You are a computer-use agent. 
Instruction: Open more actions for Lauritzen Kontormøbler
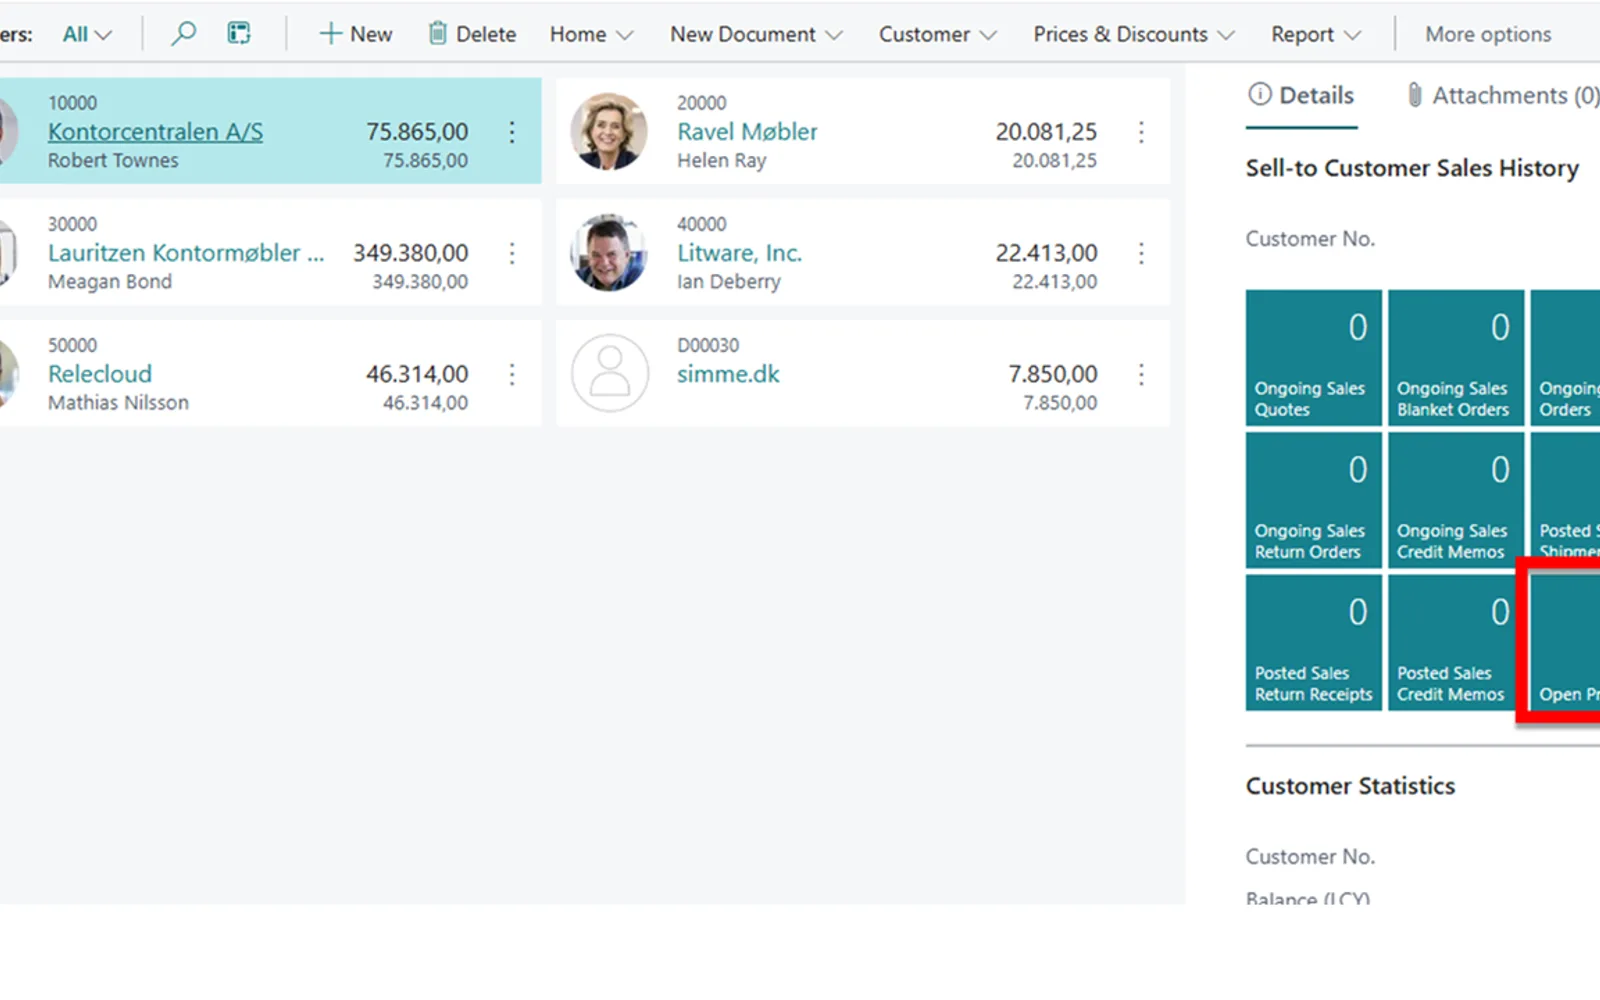512,253
